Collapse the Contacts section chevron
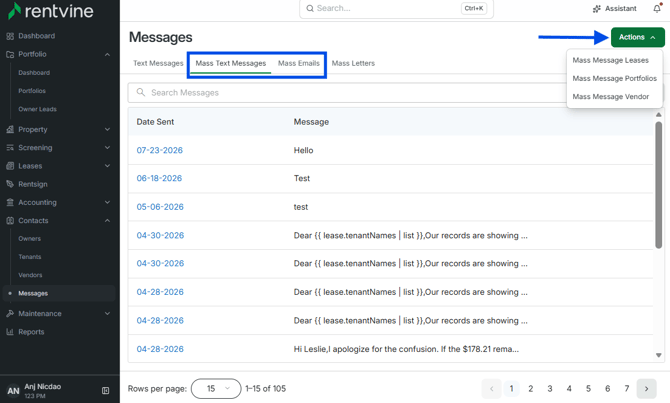The height and width of the screenshot is (403, 670). coord(107,221)
